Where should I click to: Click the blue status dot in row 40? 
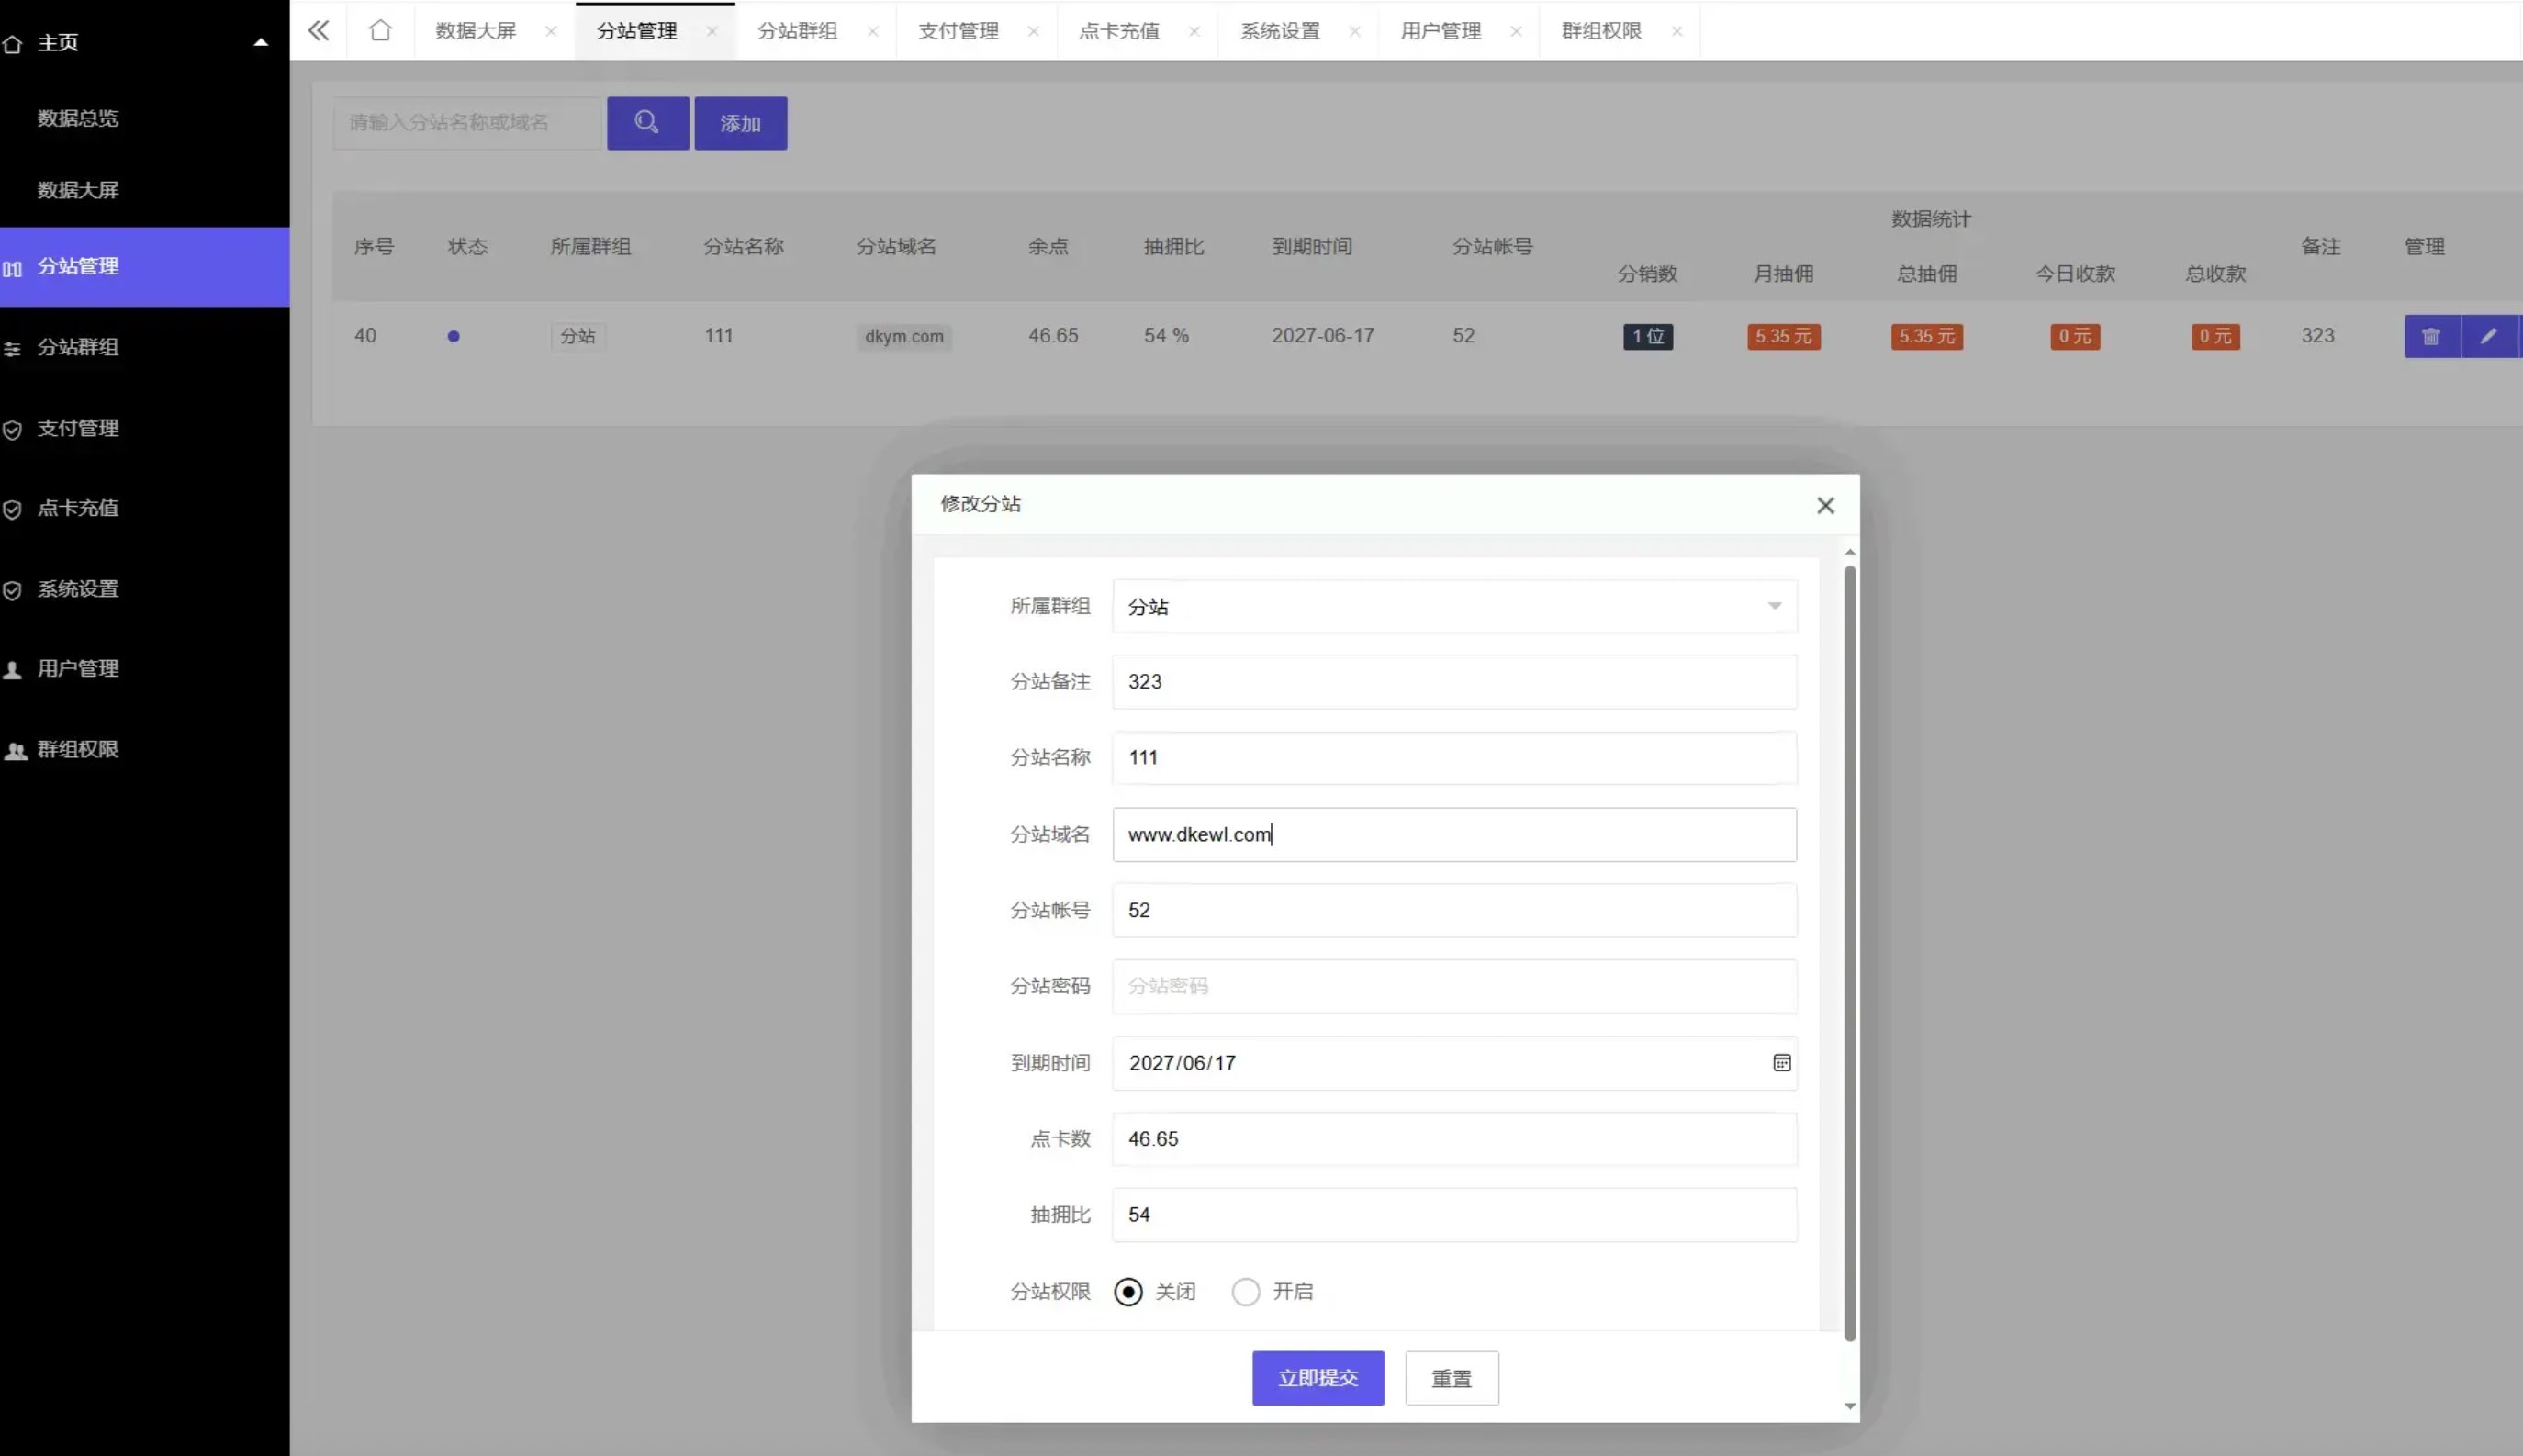(x=453, y=337)
